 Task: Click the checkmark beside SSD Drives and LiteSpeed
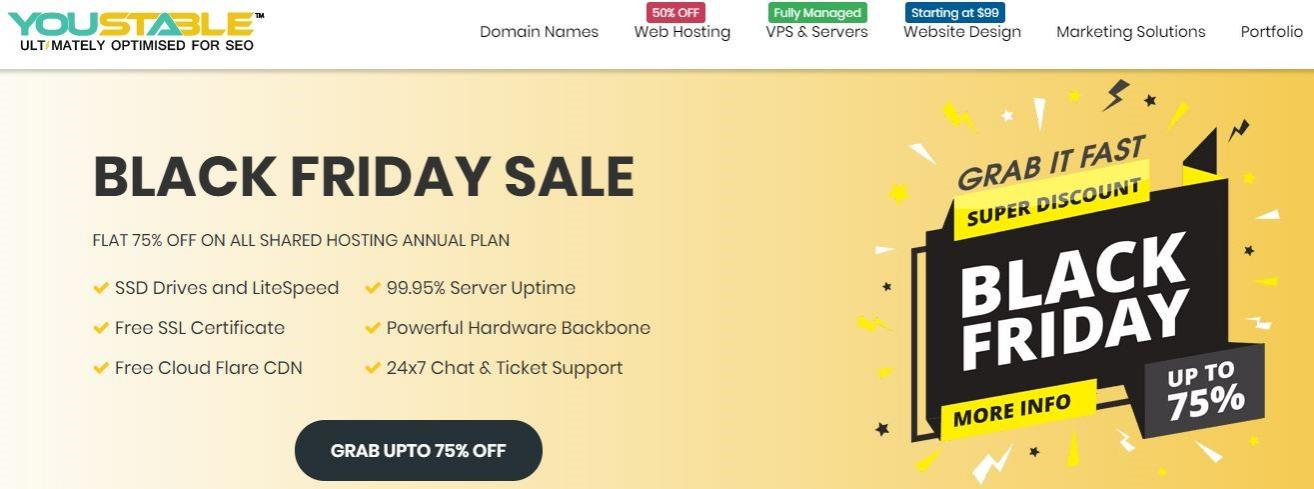coord(101,288)
